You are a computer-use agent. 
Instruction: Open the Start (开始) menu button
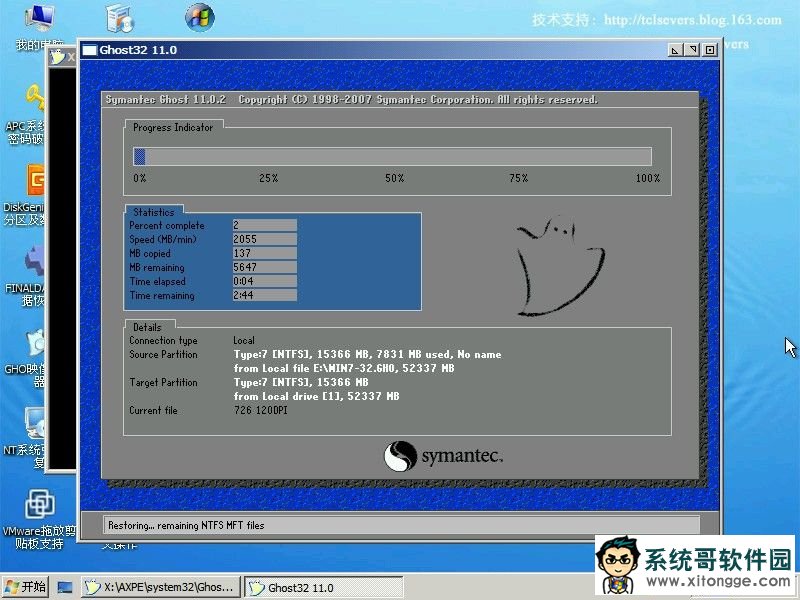coord(25,587)
